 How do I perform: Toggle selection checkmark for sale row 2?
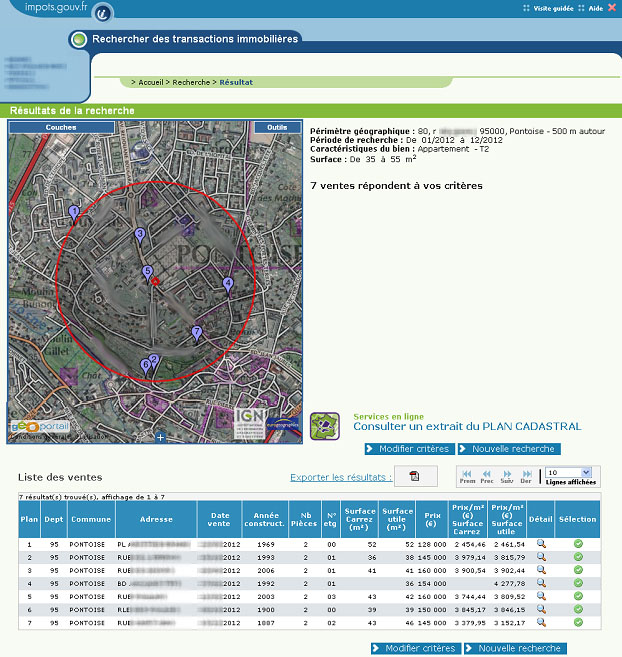click(578, 557)
